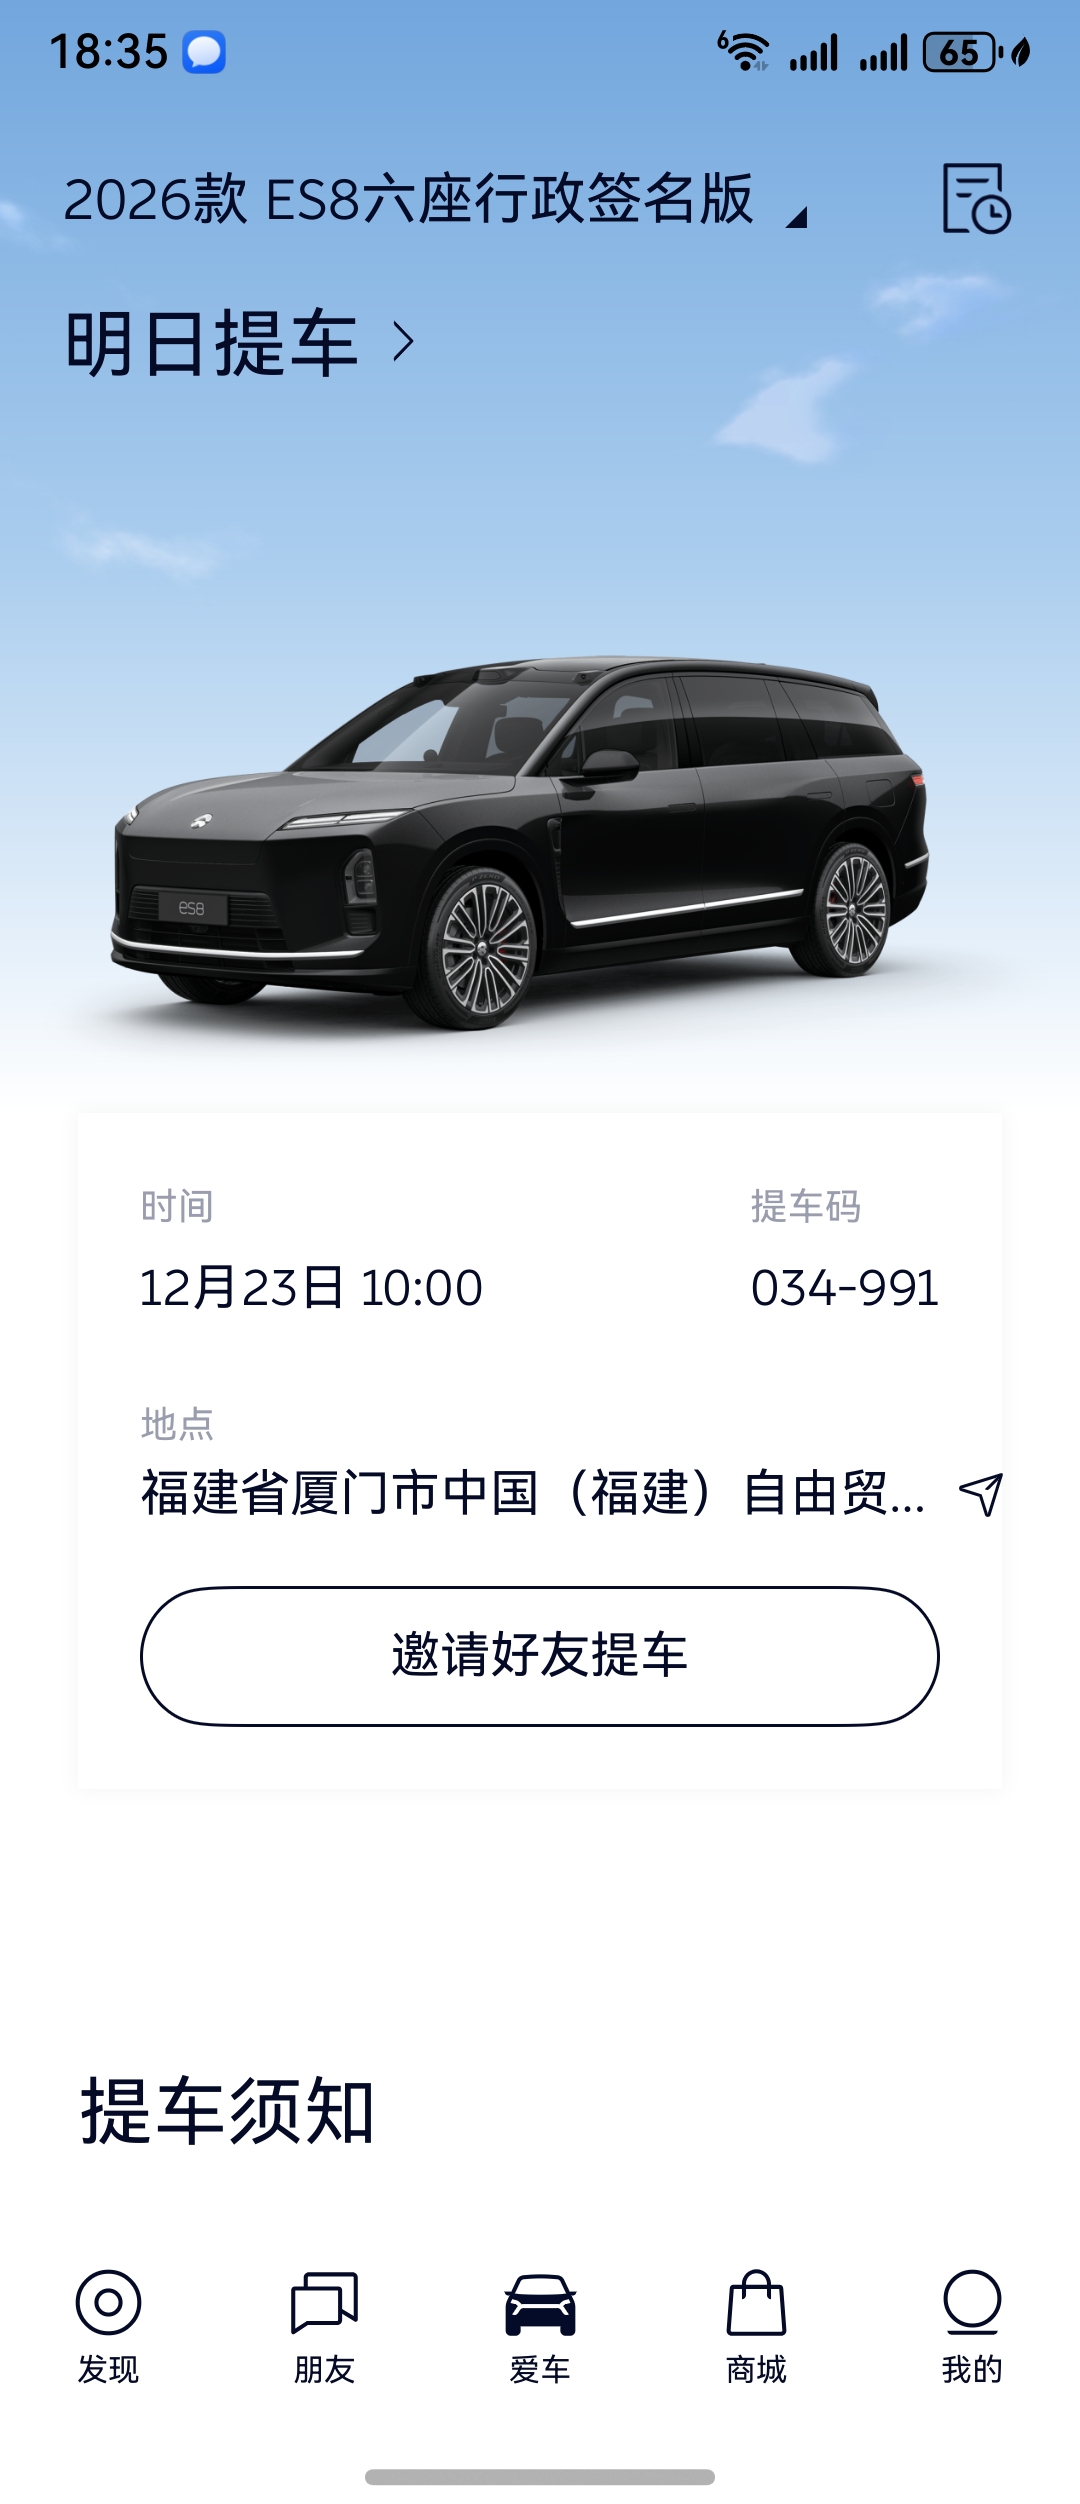Image resolution: width=1080 pixels, height=2504 pixels.
Task: Open the 商城 shopping bag icon
Action: click(x=756, y=2302)
